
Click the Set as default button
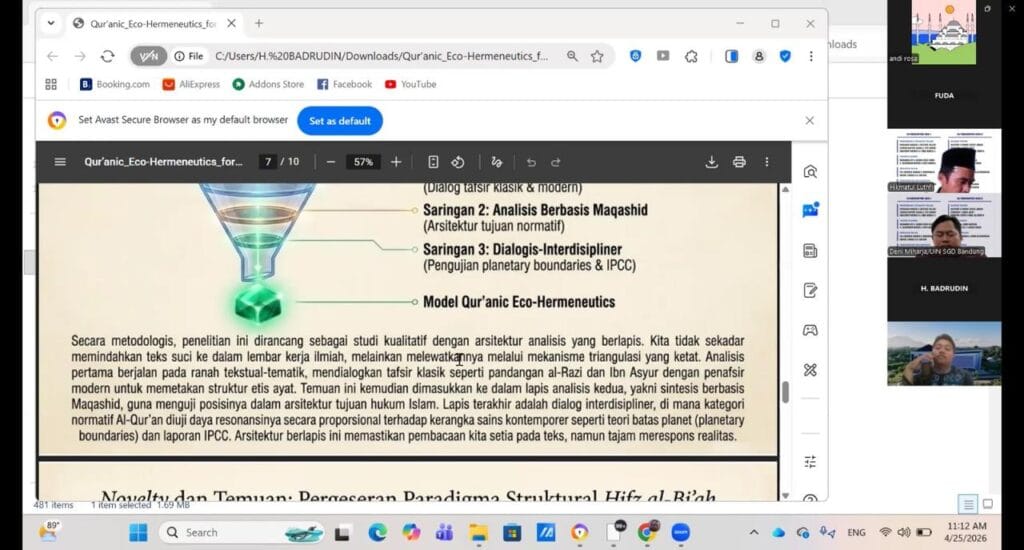point(339,121)
